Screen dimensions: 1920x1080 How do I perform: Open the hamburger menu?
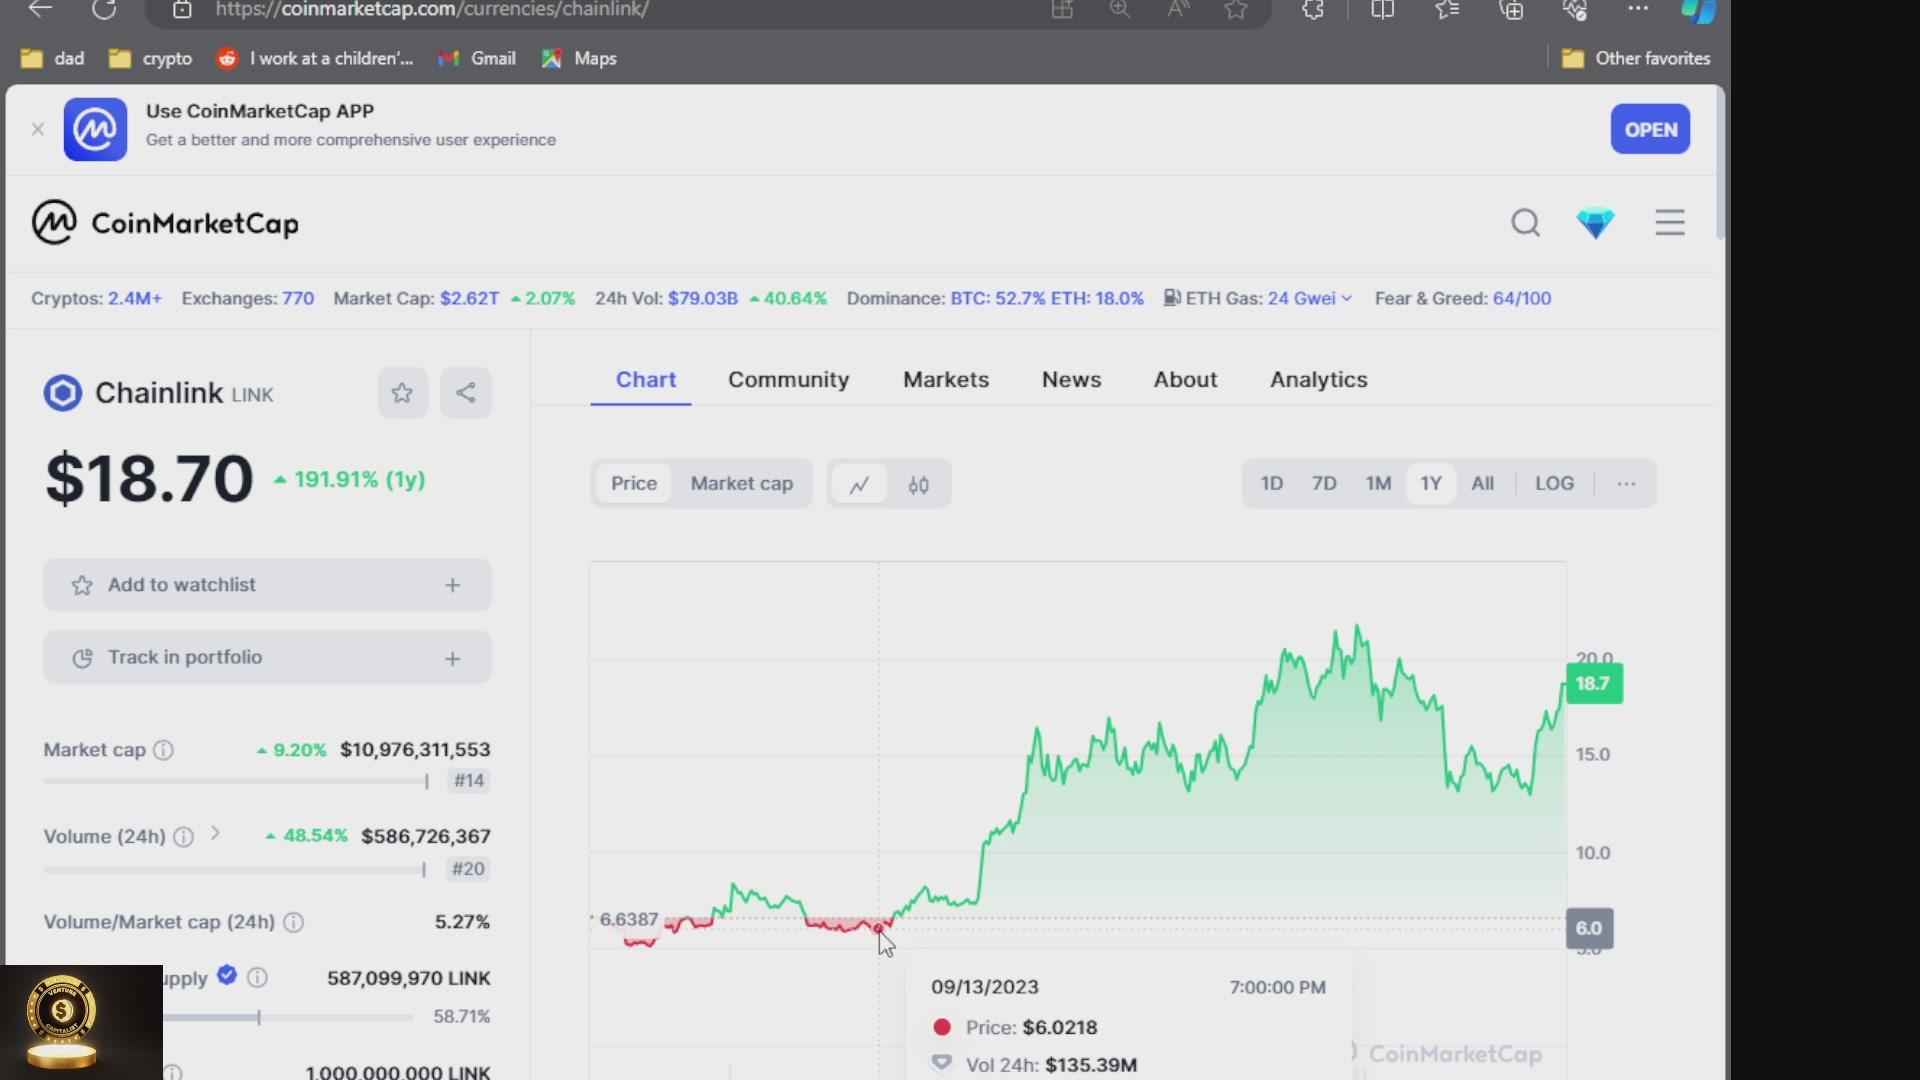click(1669, 222)
